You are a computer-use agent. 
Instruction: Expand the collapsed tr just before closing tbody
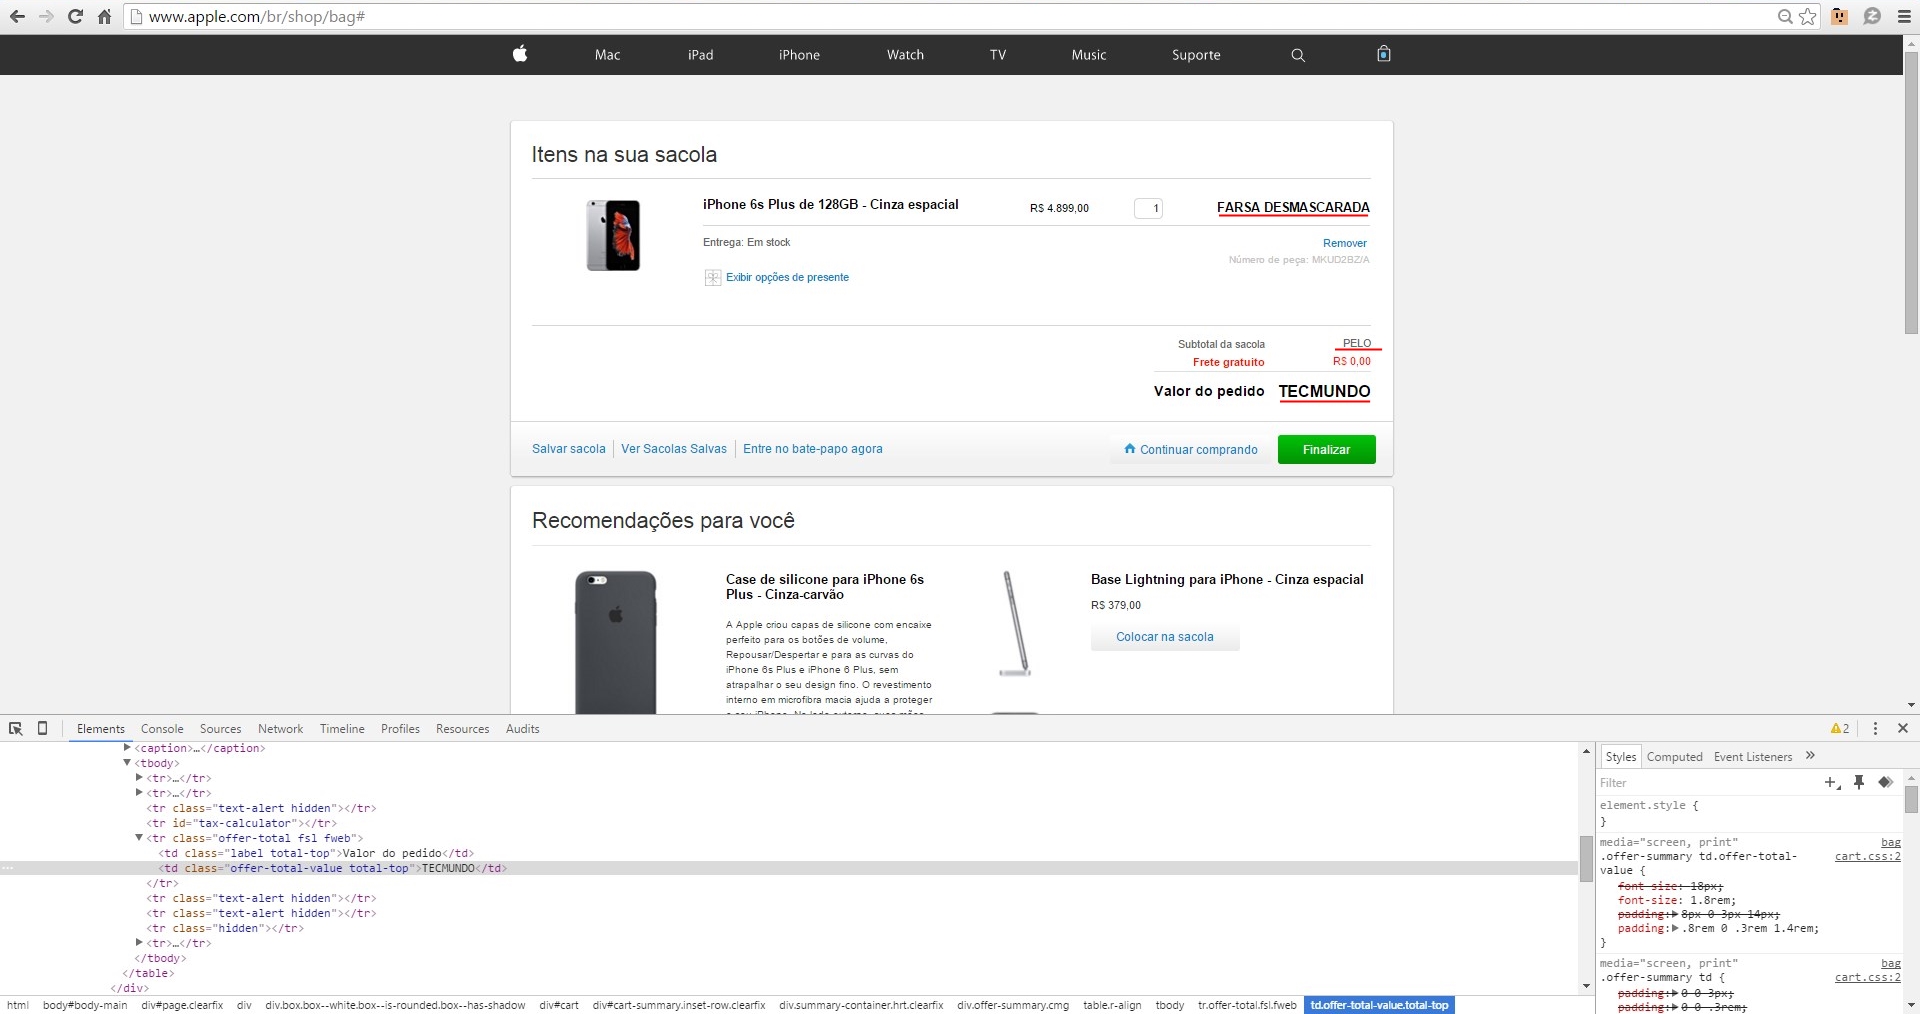tap(139, 942)
